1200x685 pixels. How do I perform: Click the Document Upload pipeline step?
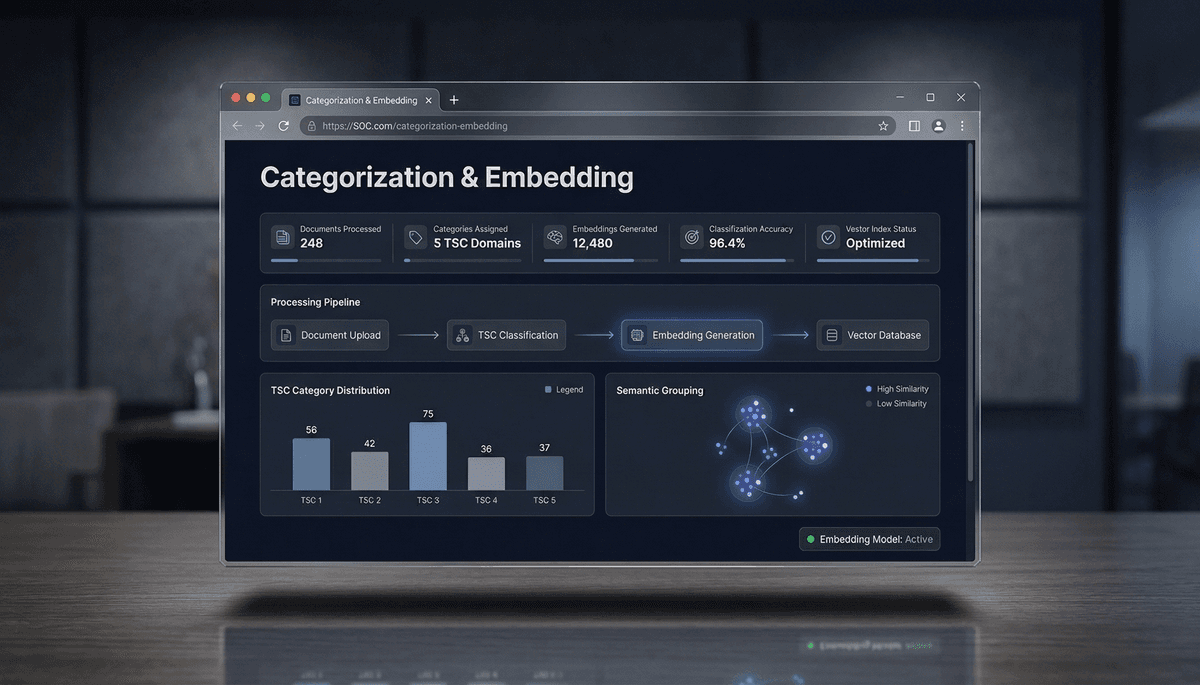331,335
